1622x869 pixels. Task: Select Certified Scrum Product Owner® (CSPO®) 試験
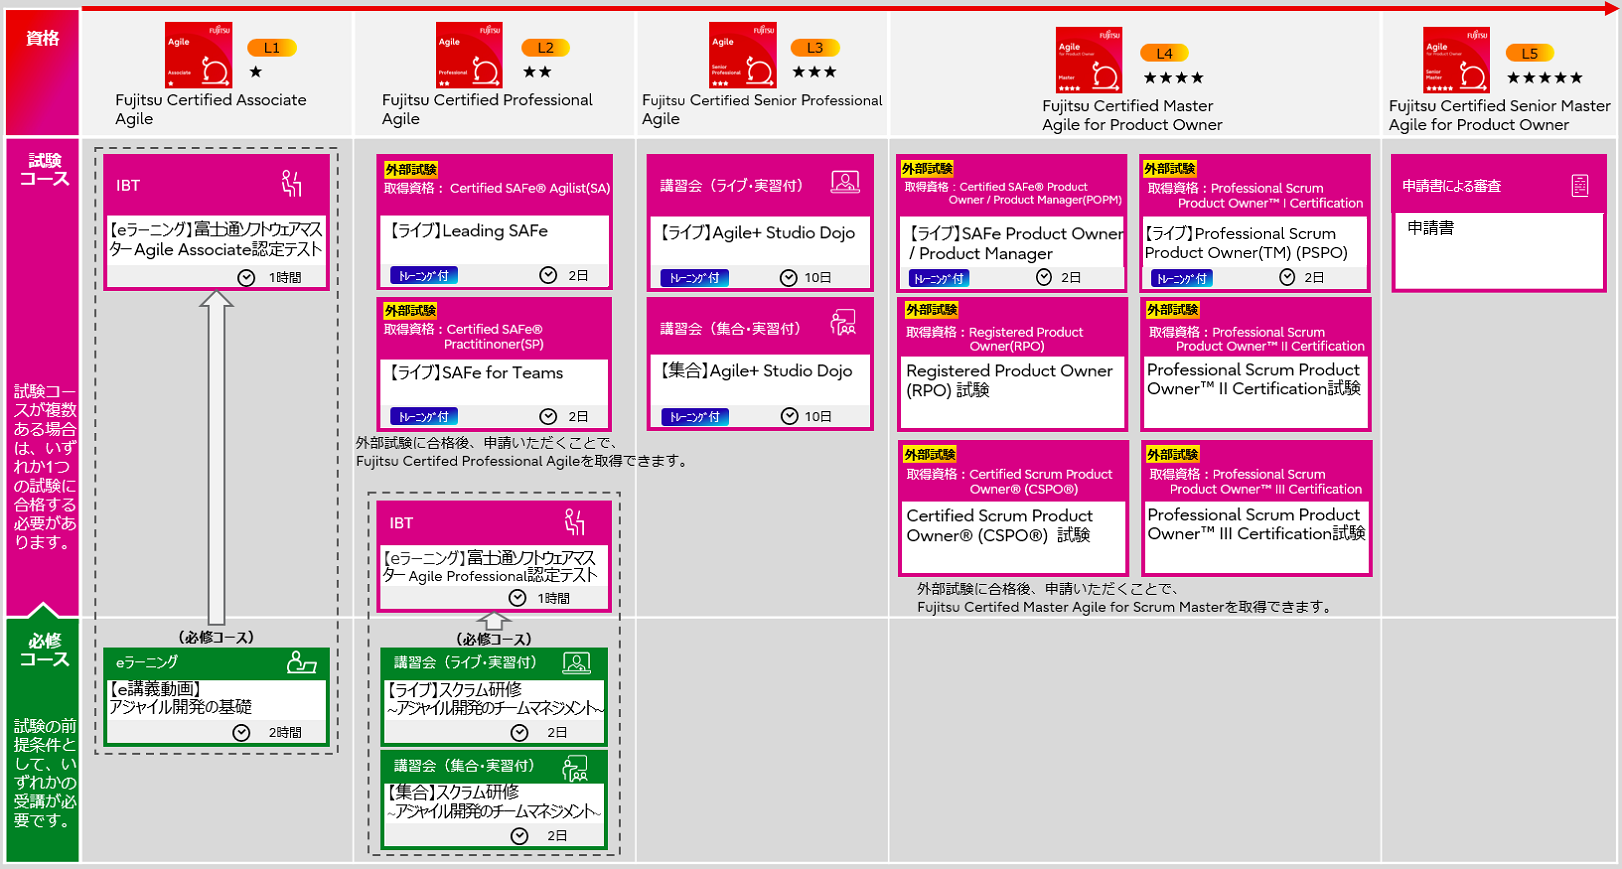pos(998,525)
